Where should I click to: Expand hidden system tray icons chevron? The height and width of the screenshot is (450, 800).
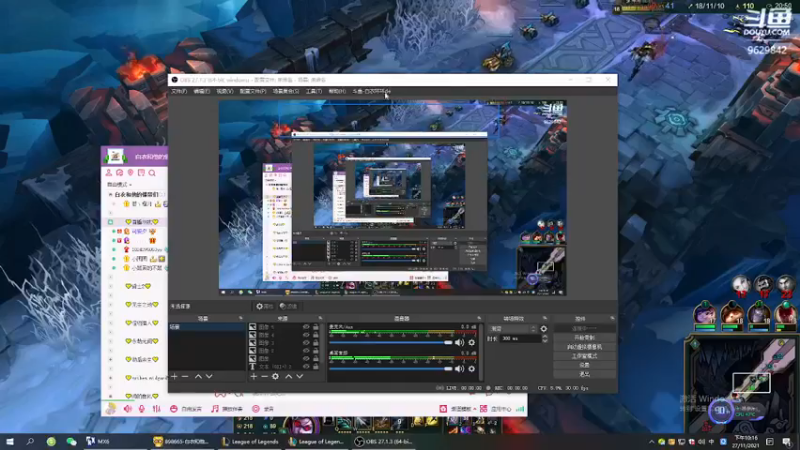pos(652,442)
